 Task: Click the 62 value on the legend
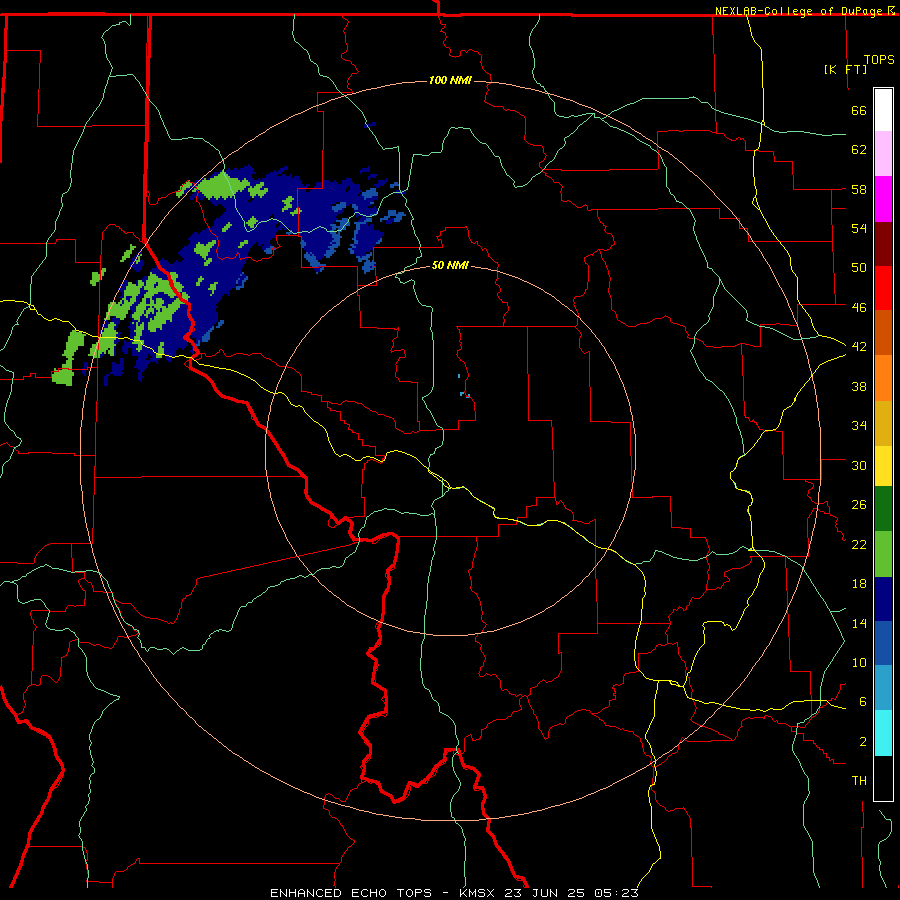click(x=859, y=150)
